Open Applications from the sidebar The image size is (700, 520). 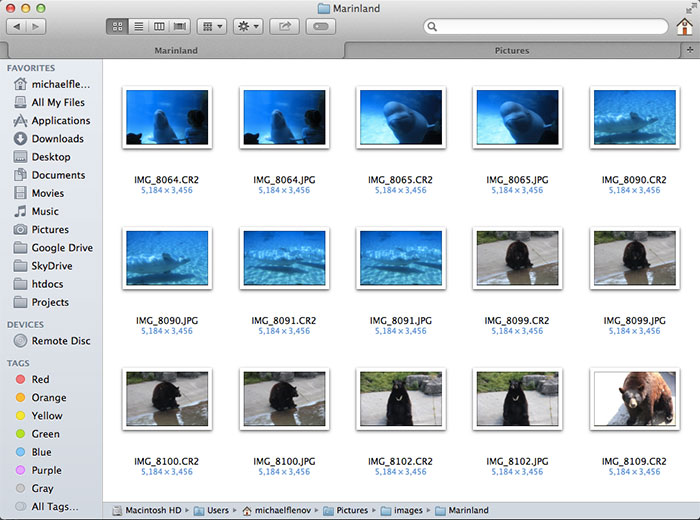(x=60, y=121)
